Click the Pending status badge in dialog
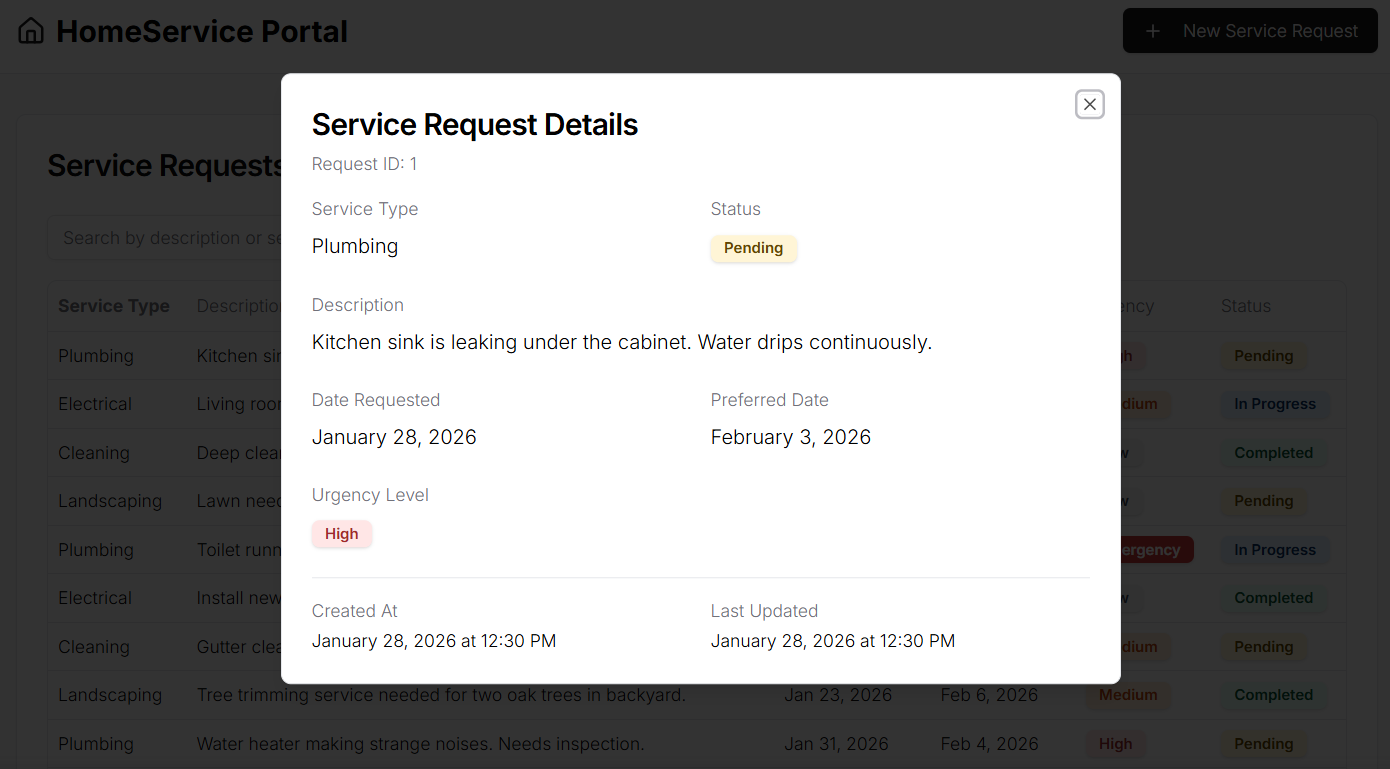This screenshot has width=1390, height=769. 753,248
